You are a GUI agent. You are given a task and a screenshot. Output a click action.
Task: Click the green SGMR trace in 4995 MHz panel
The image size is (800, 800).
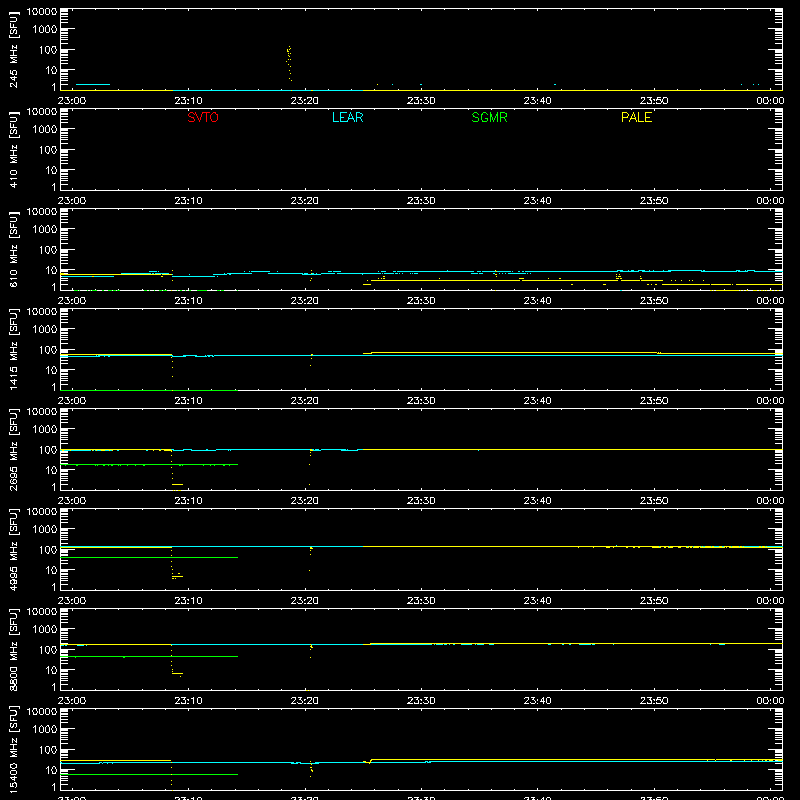(x=149, y=557)
